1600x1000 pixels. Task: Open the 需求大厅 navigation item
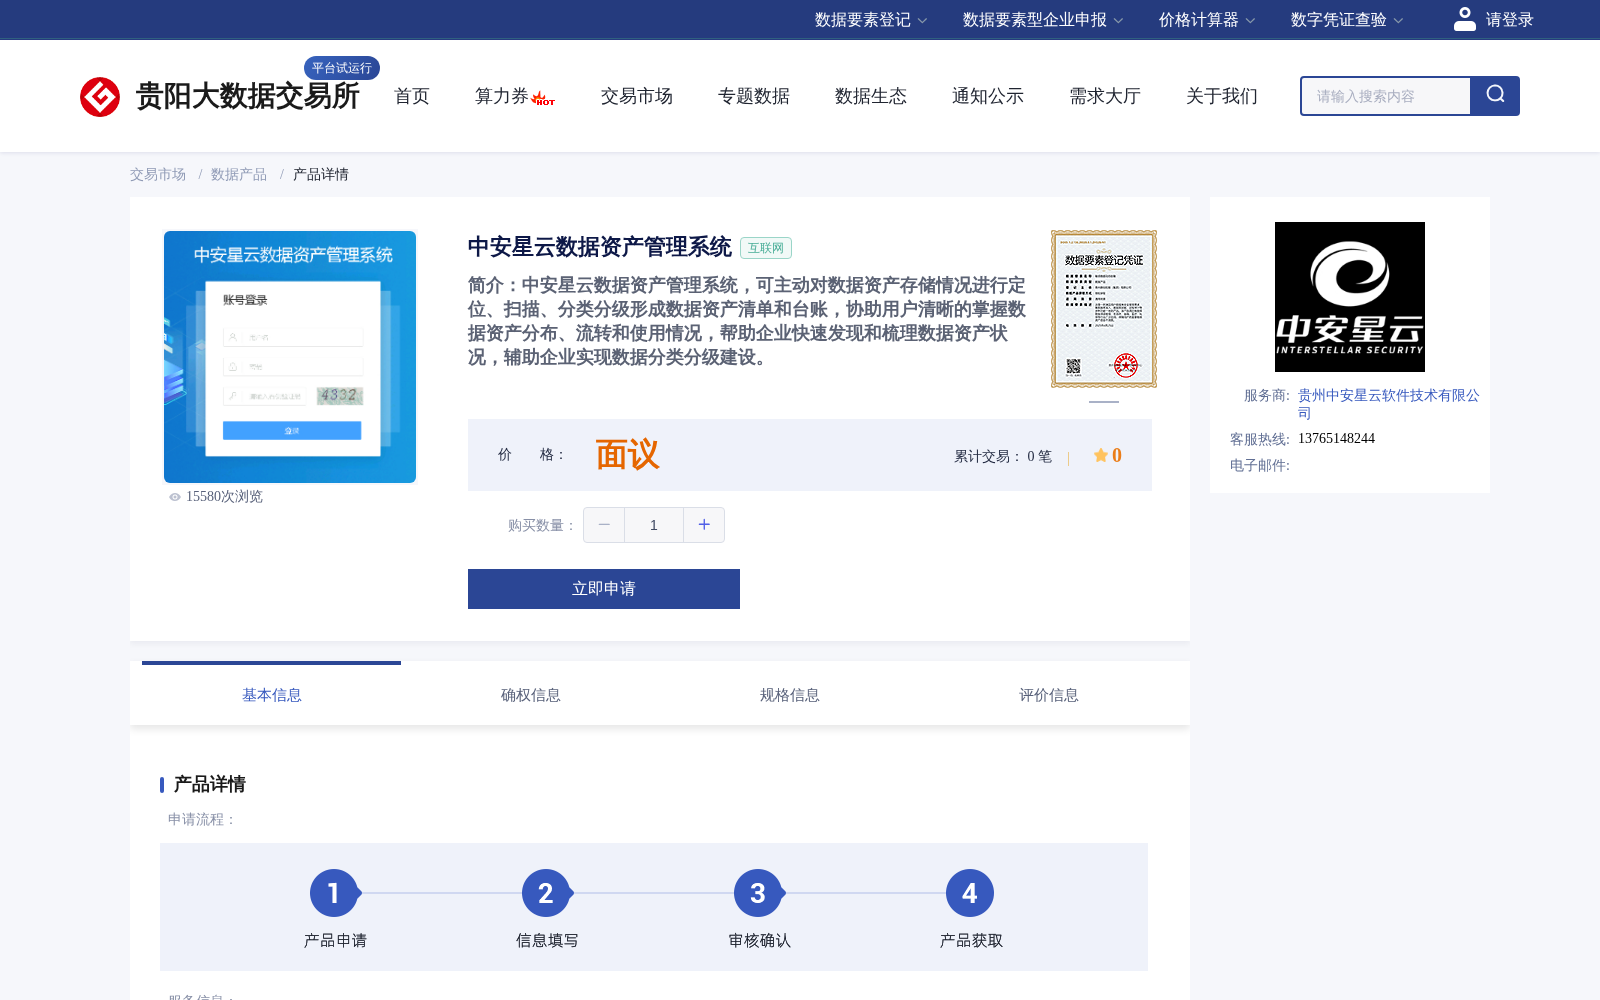1105,96
